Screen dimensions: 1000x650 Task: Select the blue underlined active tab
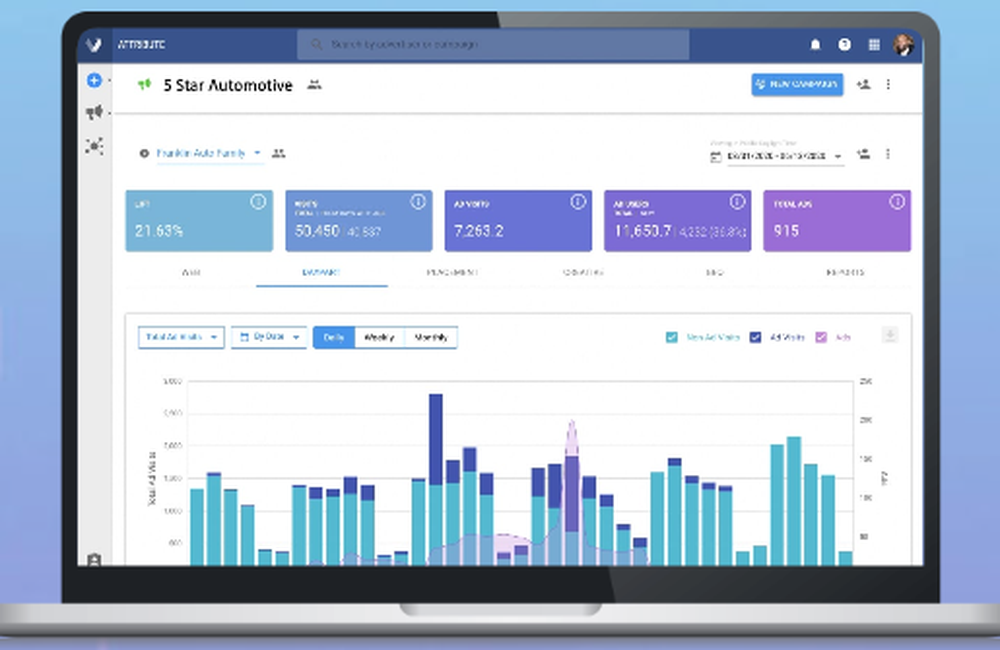click(321, 272)
